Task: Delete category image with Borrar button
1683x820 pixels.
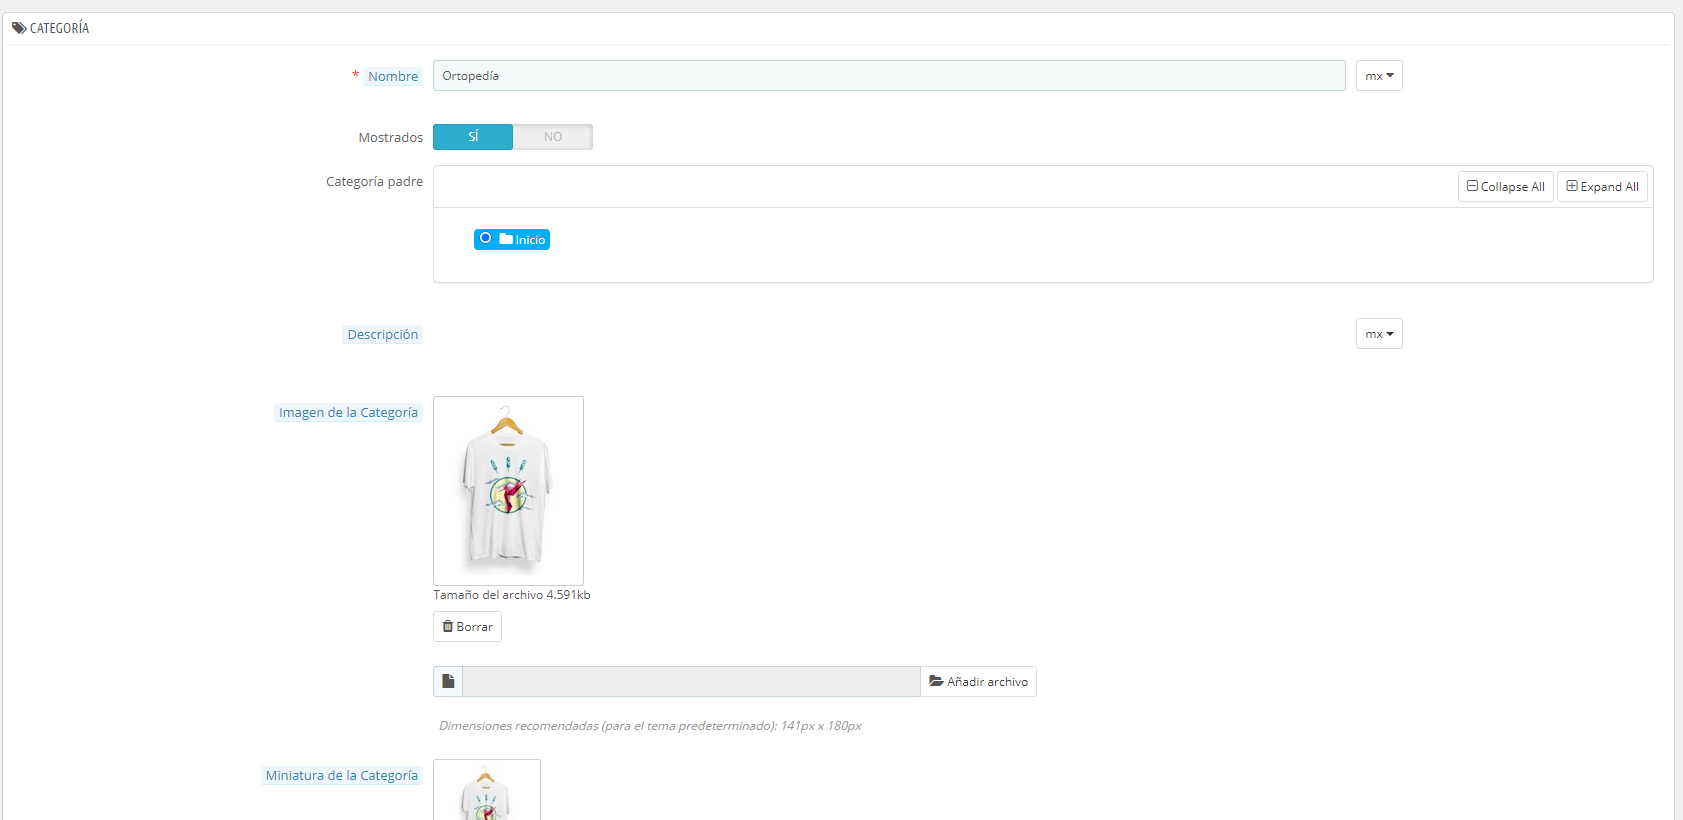Action: 467,627
